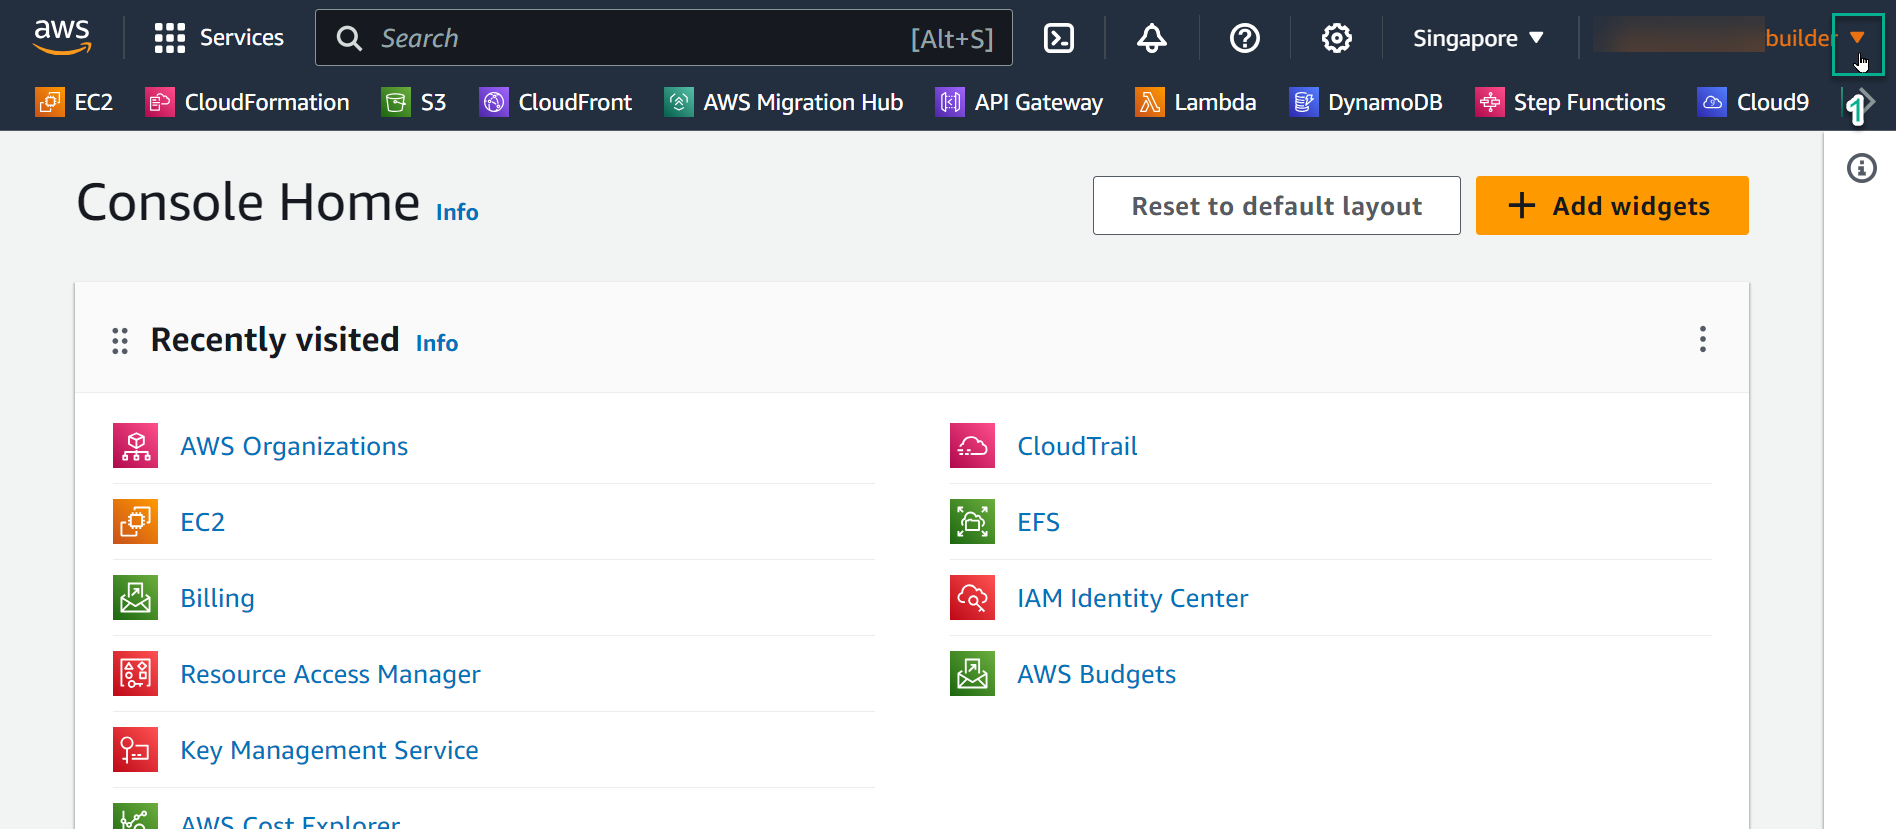
Task: Click the IAM Identity Center icon
Action: [x=972, y=598]
